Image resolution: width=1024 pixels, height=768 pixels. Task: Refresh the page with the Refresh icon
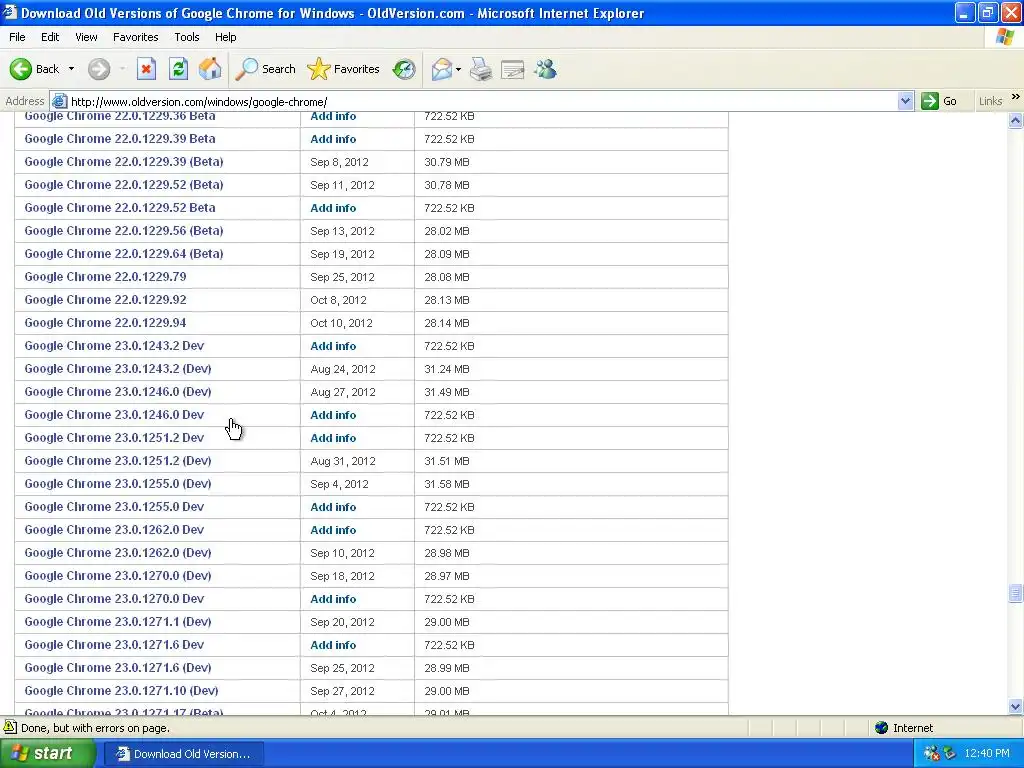178,69
